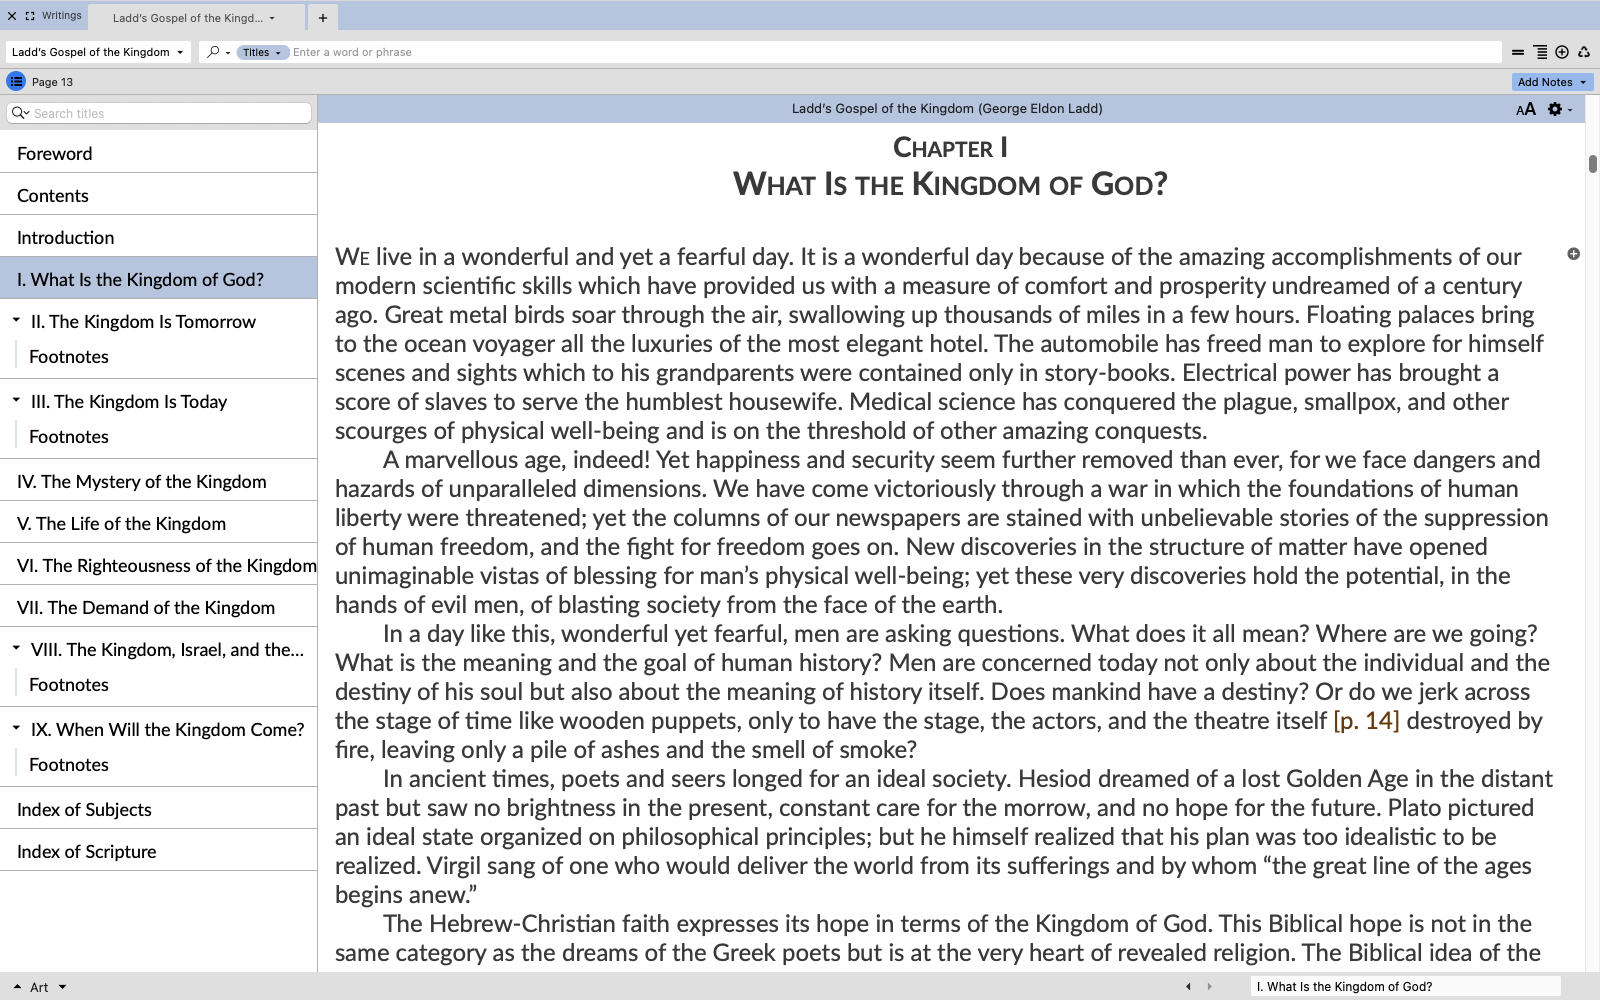Collapse the VIII. The Kingdom, Israel triangle
The height and width of the screenshot is (1000, 1600).
(16, 649)
